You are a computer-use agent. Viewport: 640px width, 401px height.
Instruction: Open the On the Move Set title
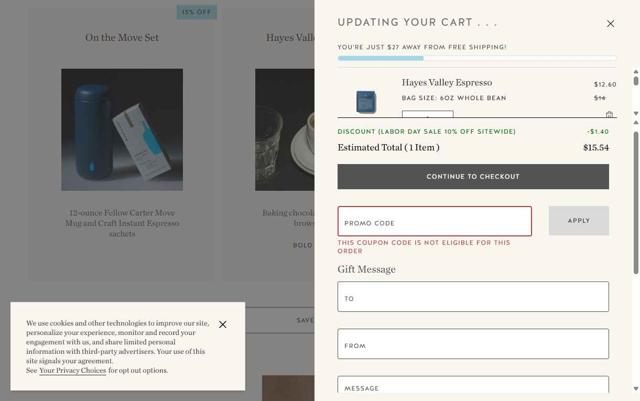122,38
